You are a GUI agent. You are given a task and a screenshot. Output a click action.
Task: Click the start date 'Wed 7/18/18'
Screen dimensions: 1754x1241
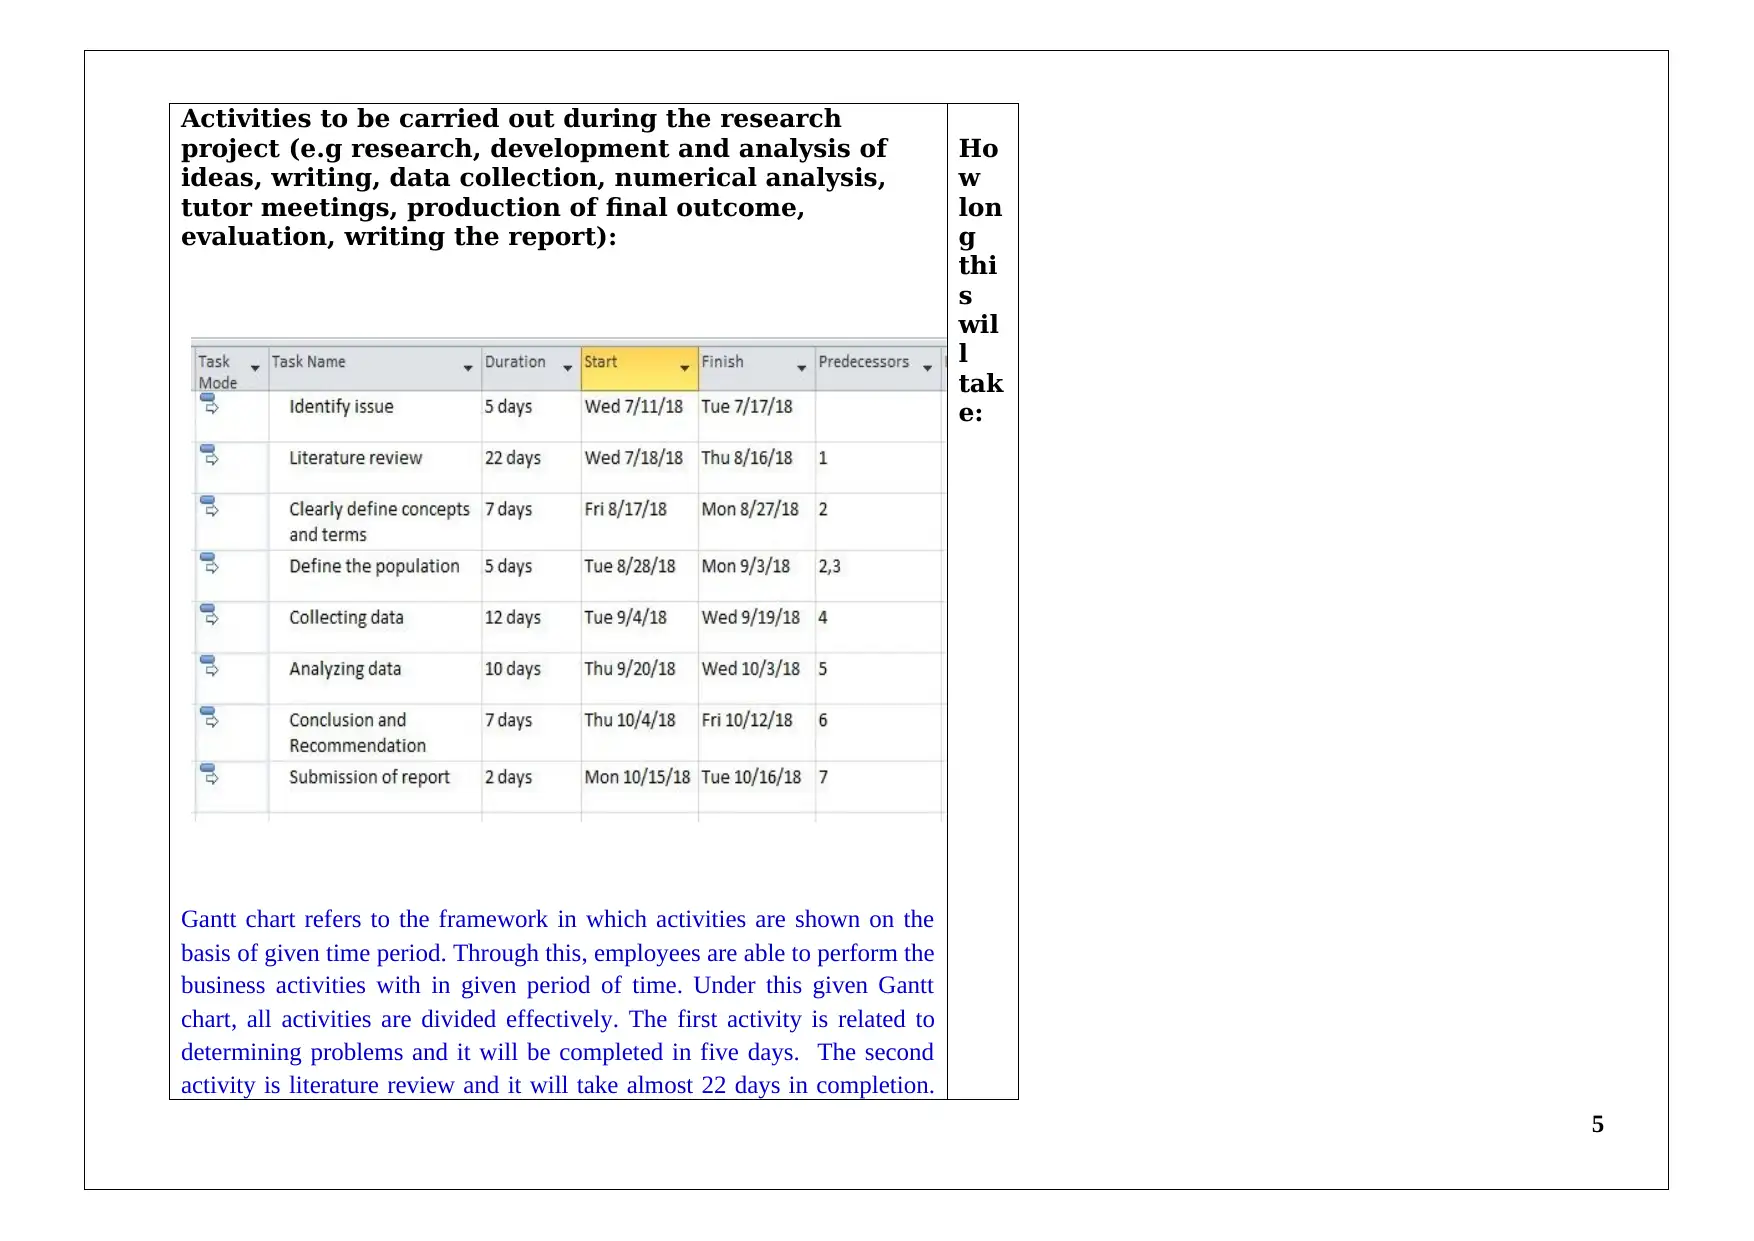click(x=634, y=458)
